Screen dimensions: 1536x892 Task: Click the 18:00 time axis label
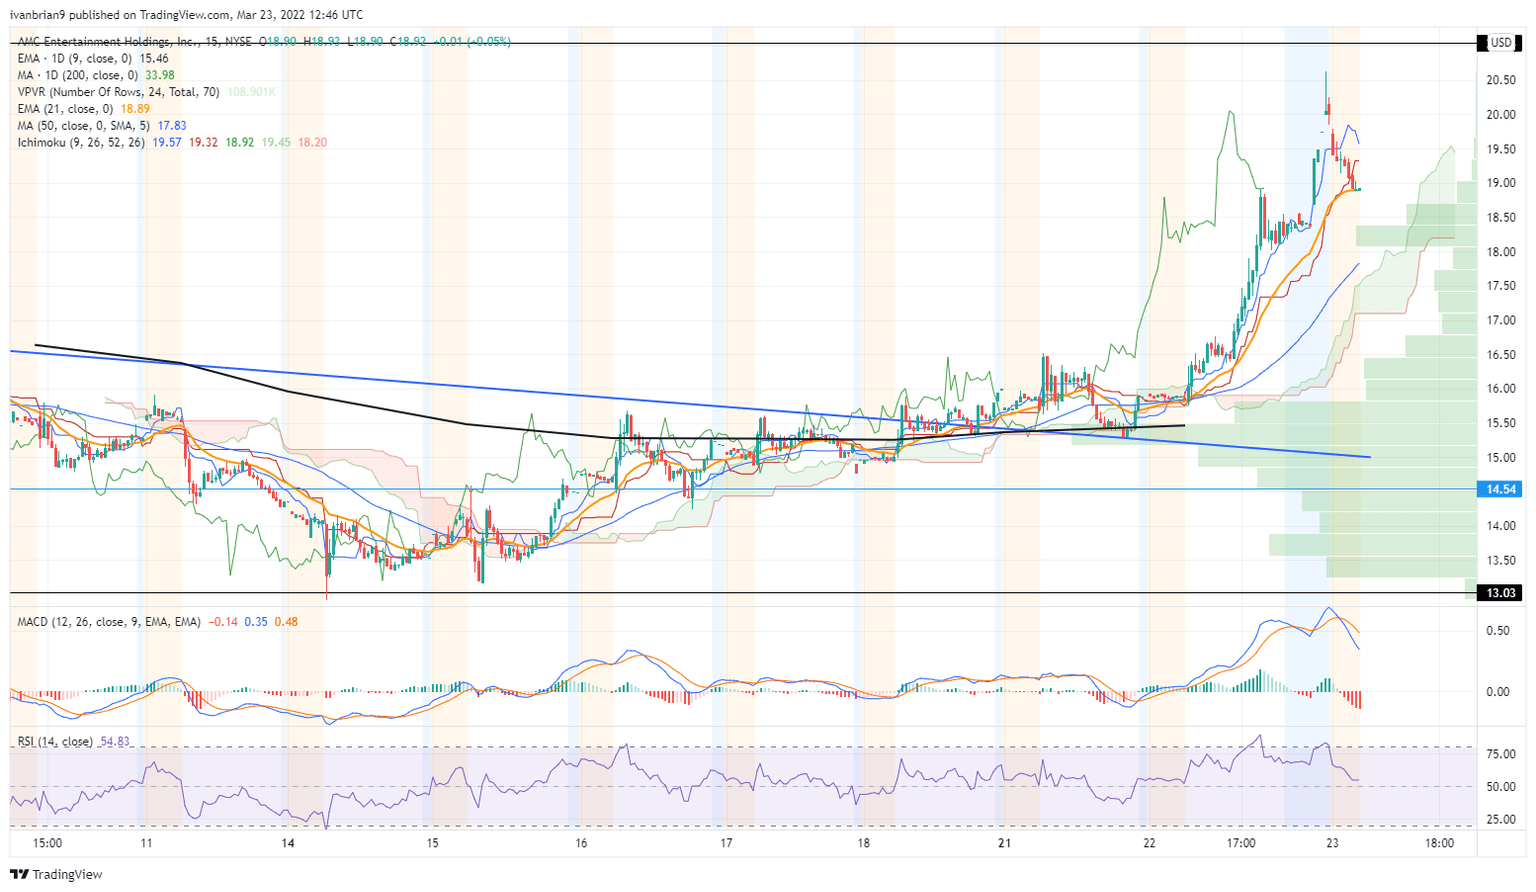[x=1439, y=844]
